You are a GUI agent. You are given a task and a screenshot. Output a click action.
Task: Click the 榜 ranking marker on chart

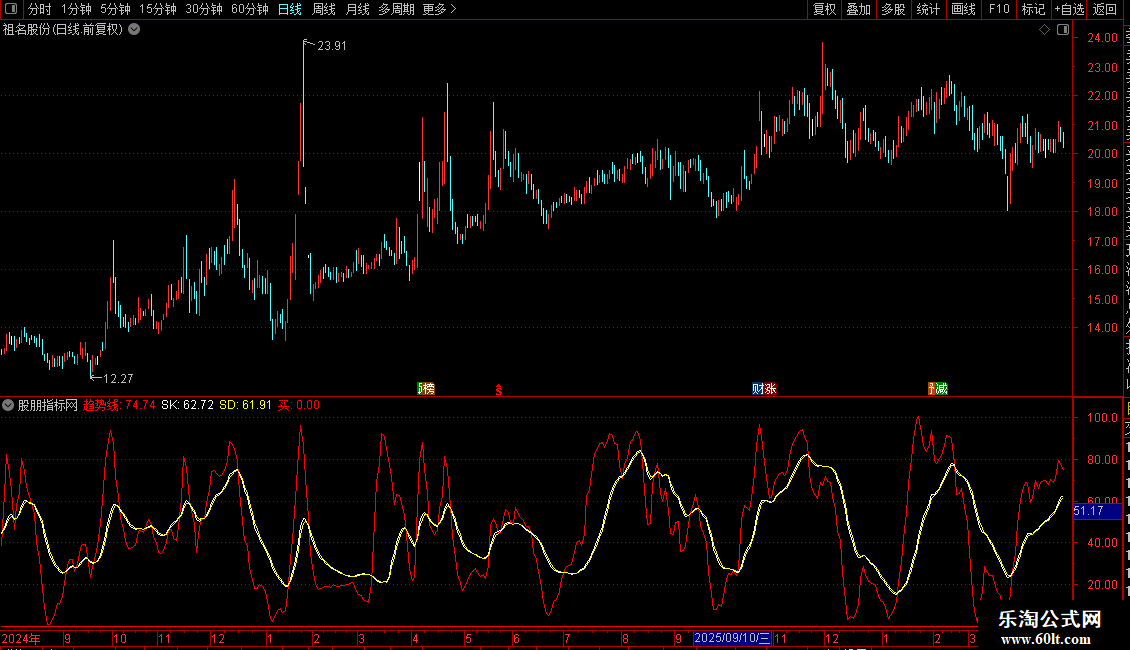427,388
